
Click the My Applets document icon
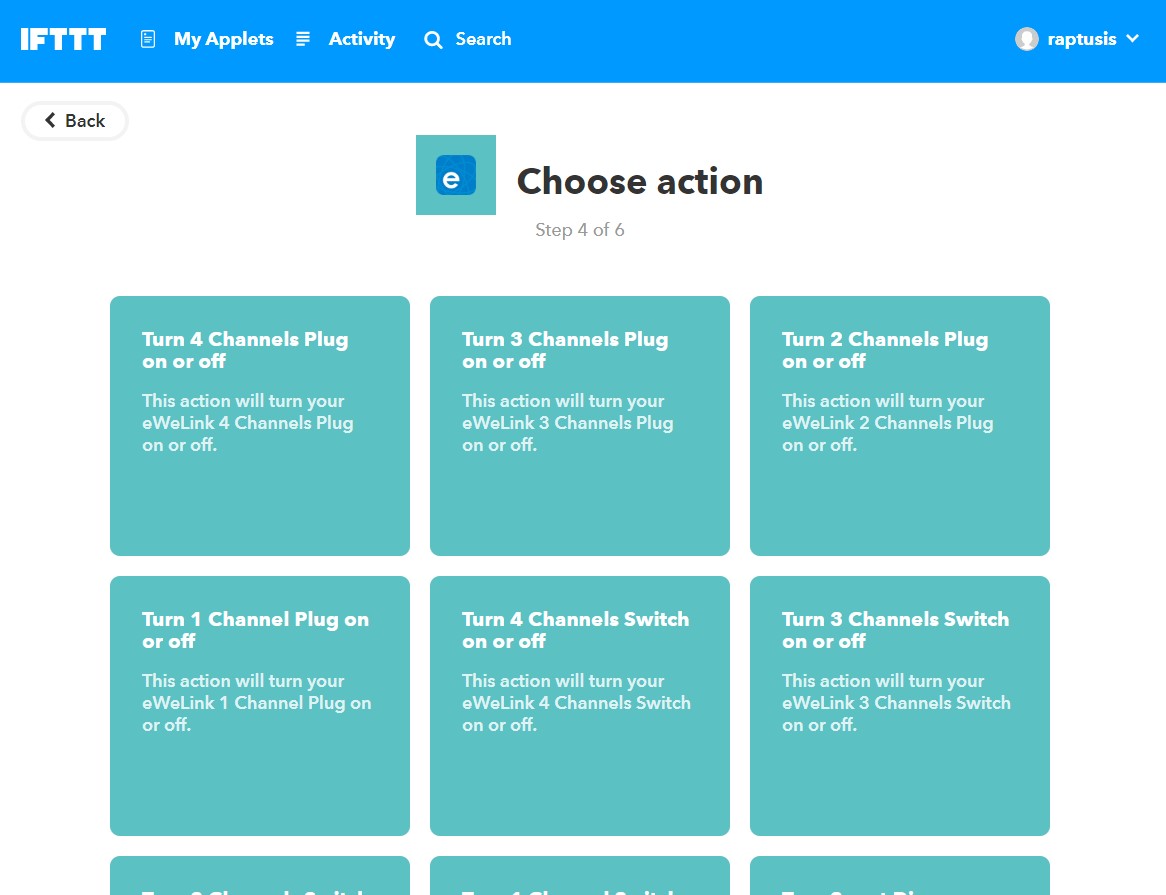pos(148,39)
